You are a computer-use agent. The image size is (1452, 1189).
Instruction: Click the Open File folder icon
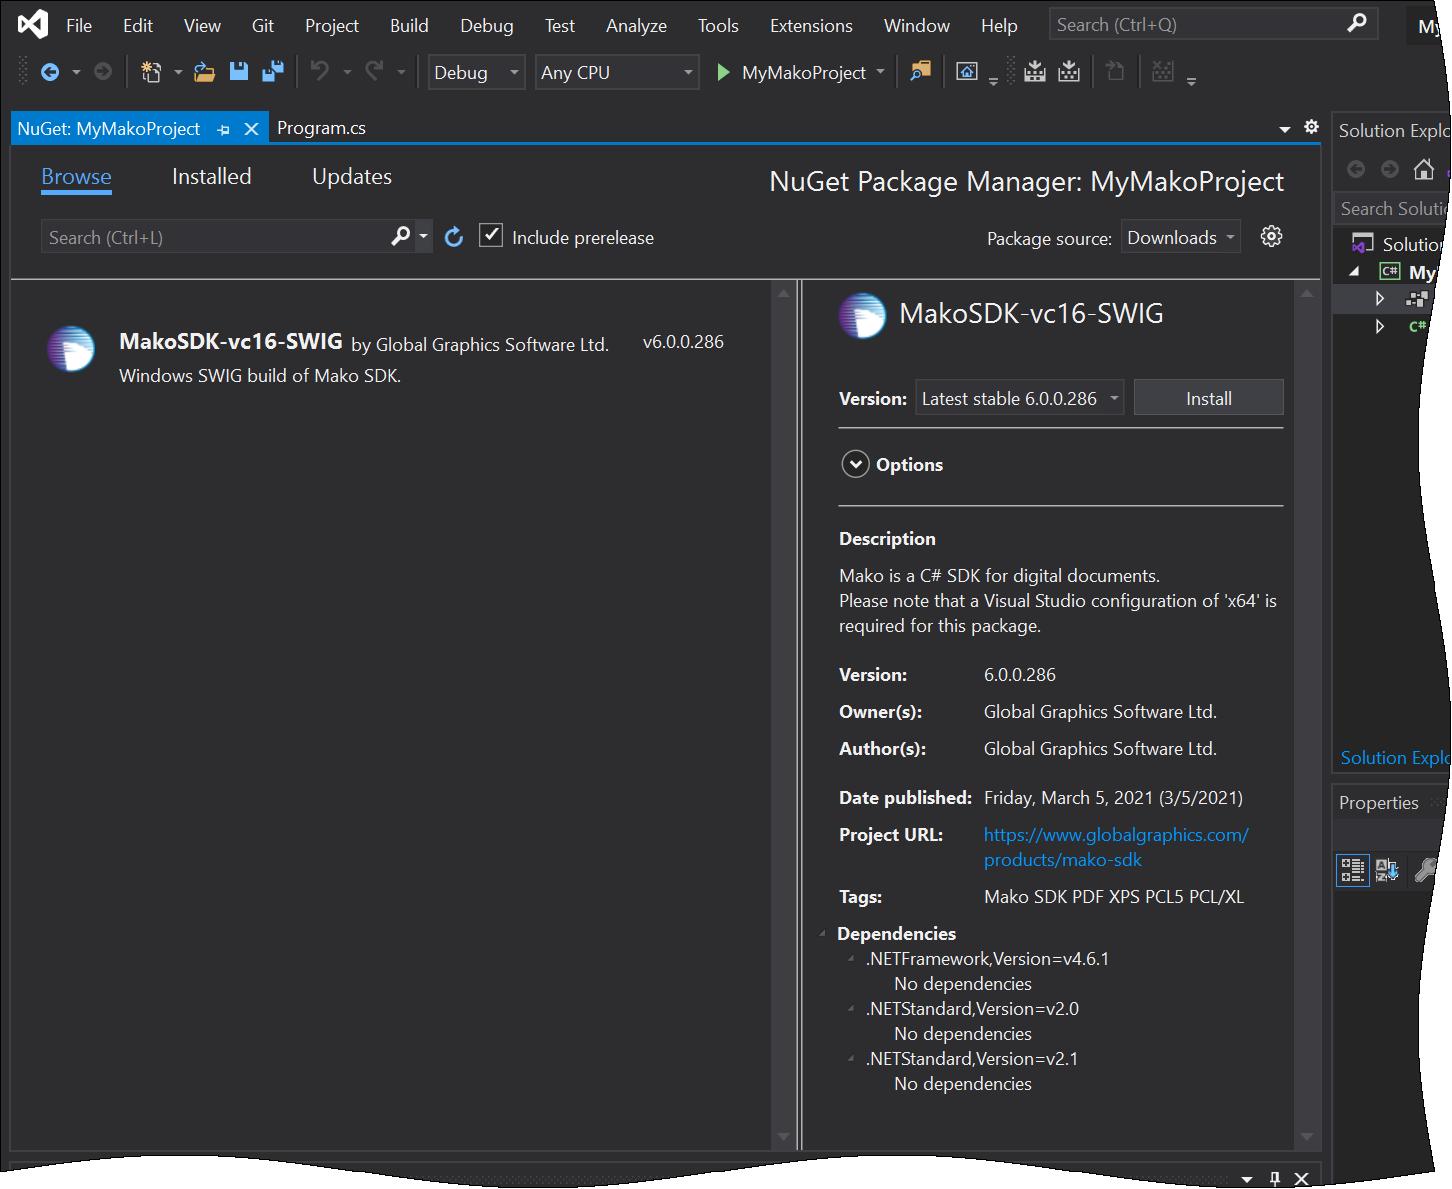point(204,72)
